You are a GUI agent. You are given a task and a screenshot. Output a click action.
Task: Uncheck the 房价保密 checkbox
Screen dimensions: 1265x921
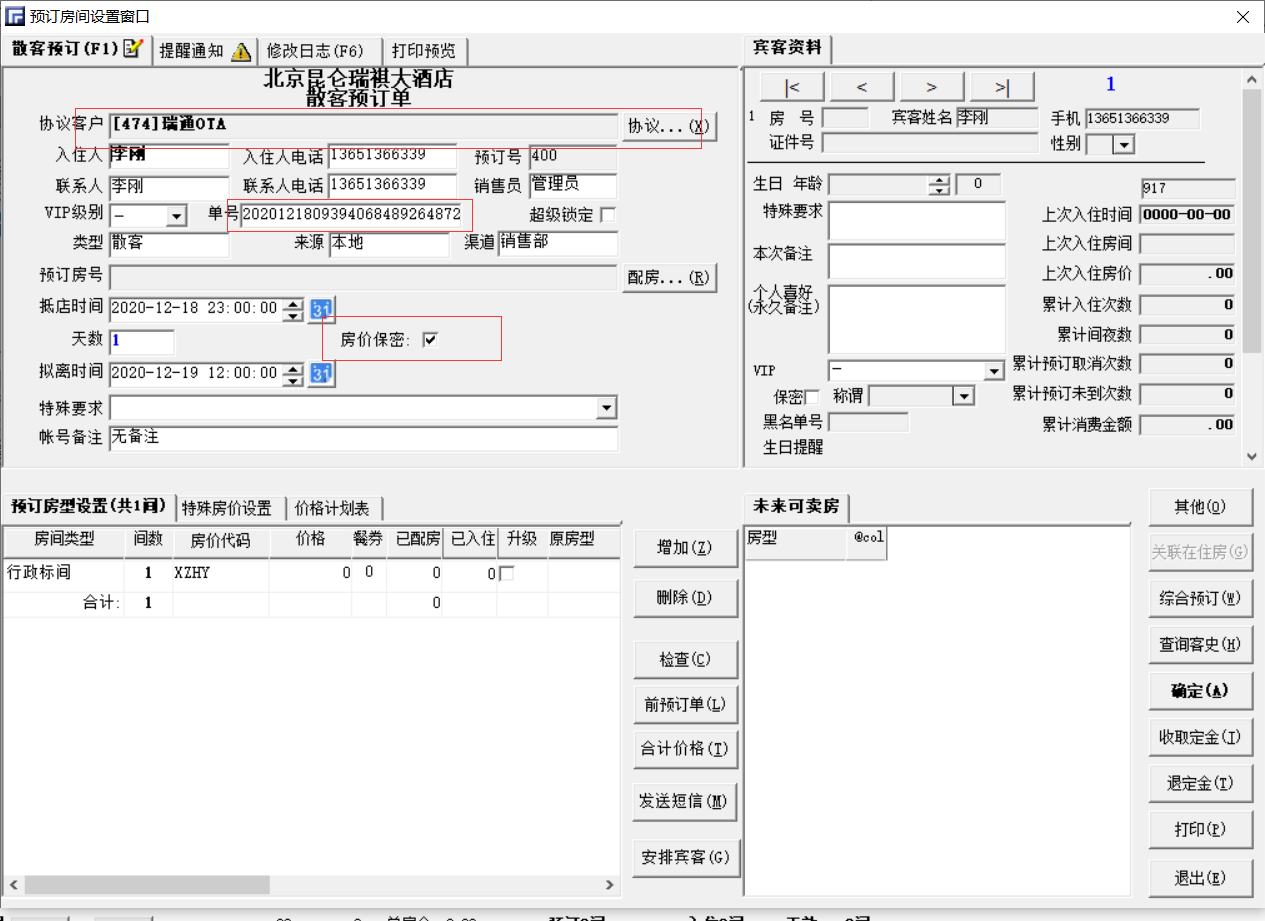click(430, 340)
